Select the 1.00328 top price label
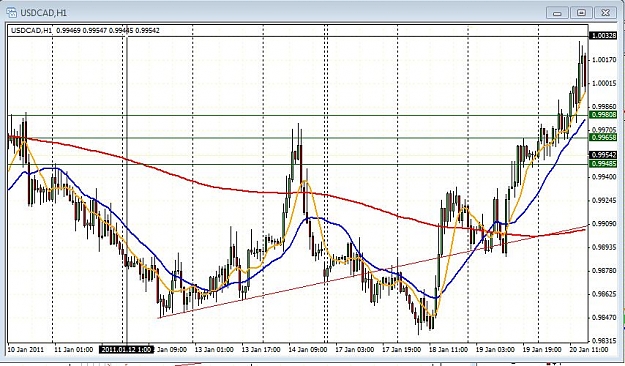The width and height of the screenshot is (625, 366). pos(604,36)
